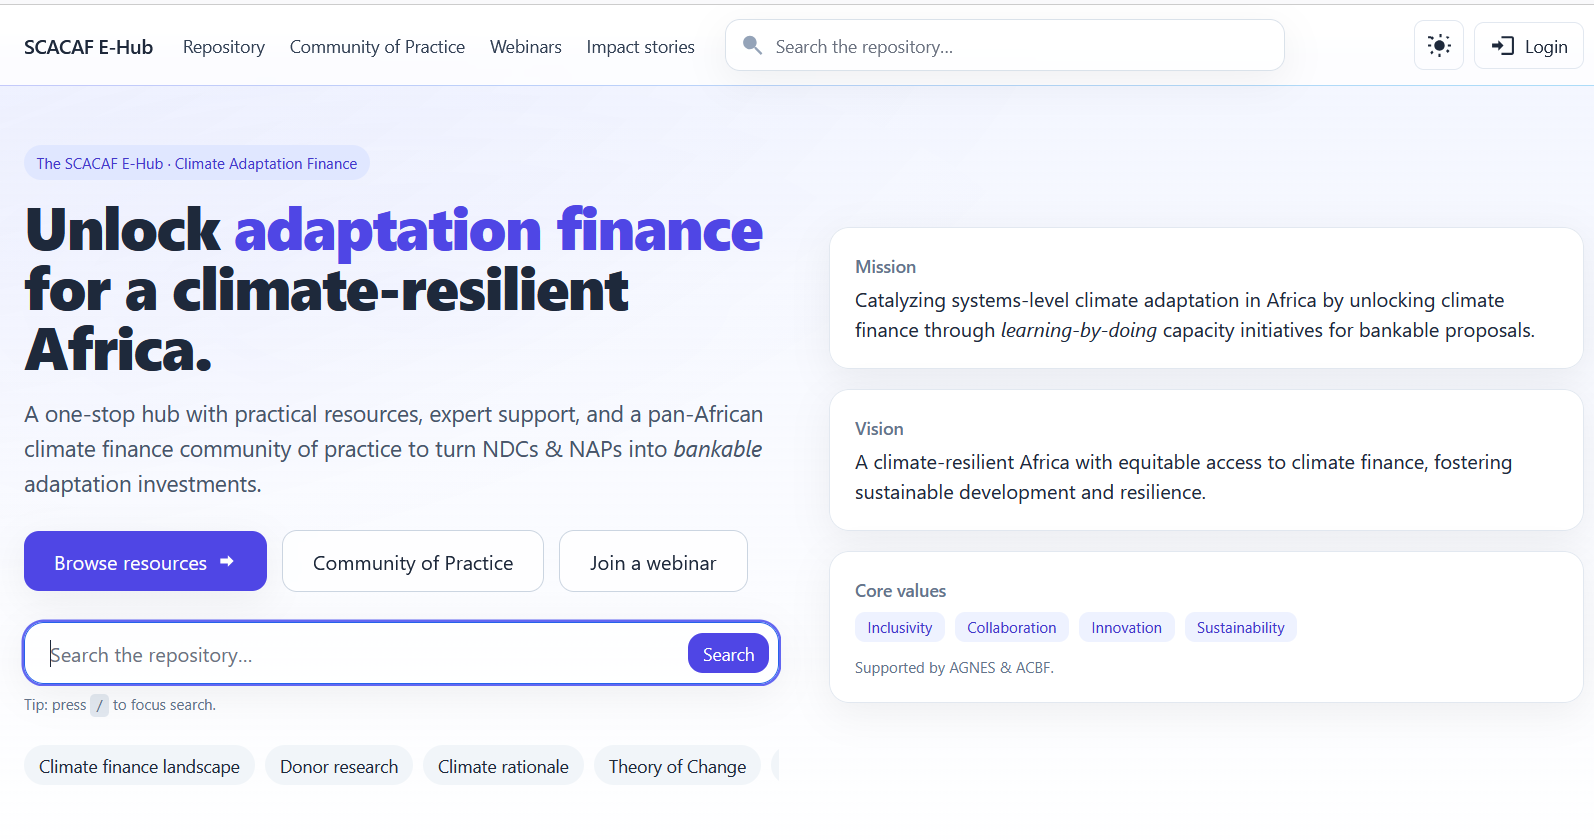The width and height of the screenshot is (1594, 840).
Task: Select the Donor research tag
Action: click(339, 765)
